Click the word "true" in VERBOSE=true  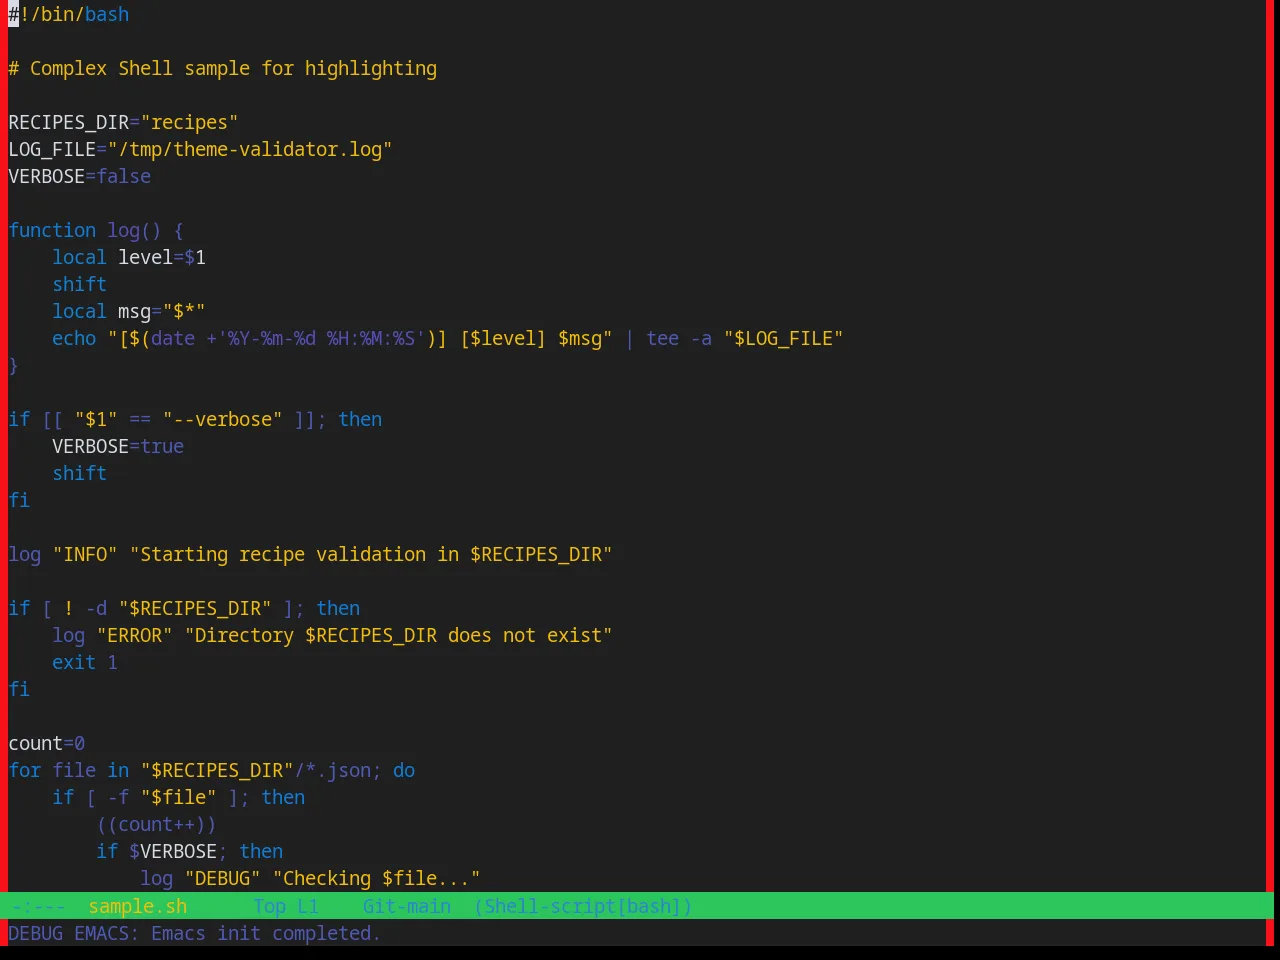tap(162, 447)
